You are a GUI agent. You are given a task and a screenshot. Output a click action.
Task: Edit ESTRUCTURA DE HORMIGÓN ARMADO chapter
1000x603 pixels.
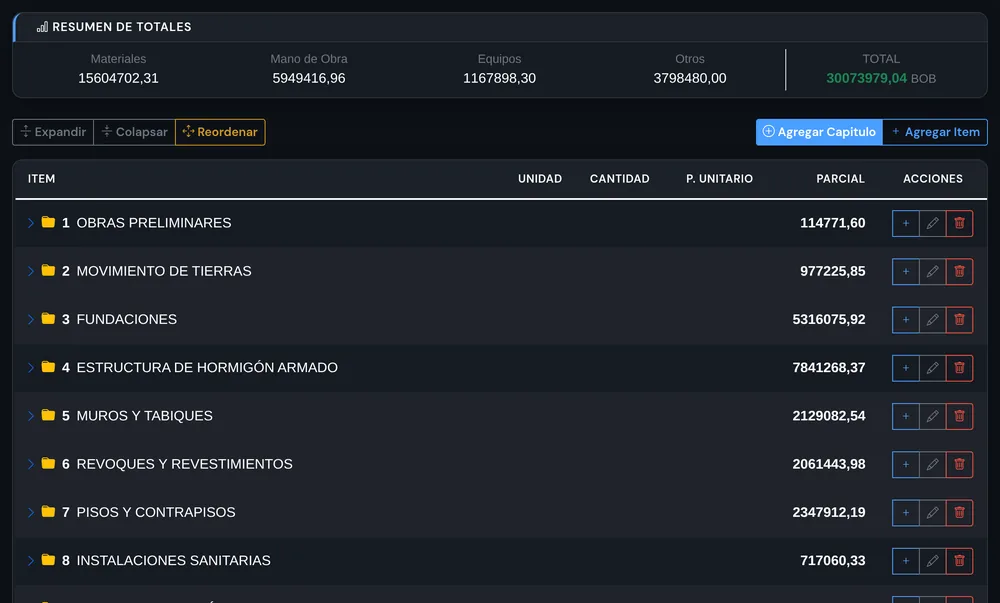[x=932, y=368]
